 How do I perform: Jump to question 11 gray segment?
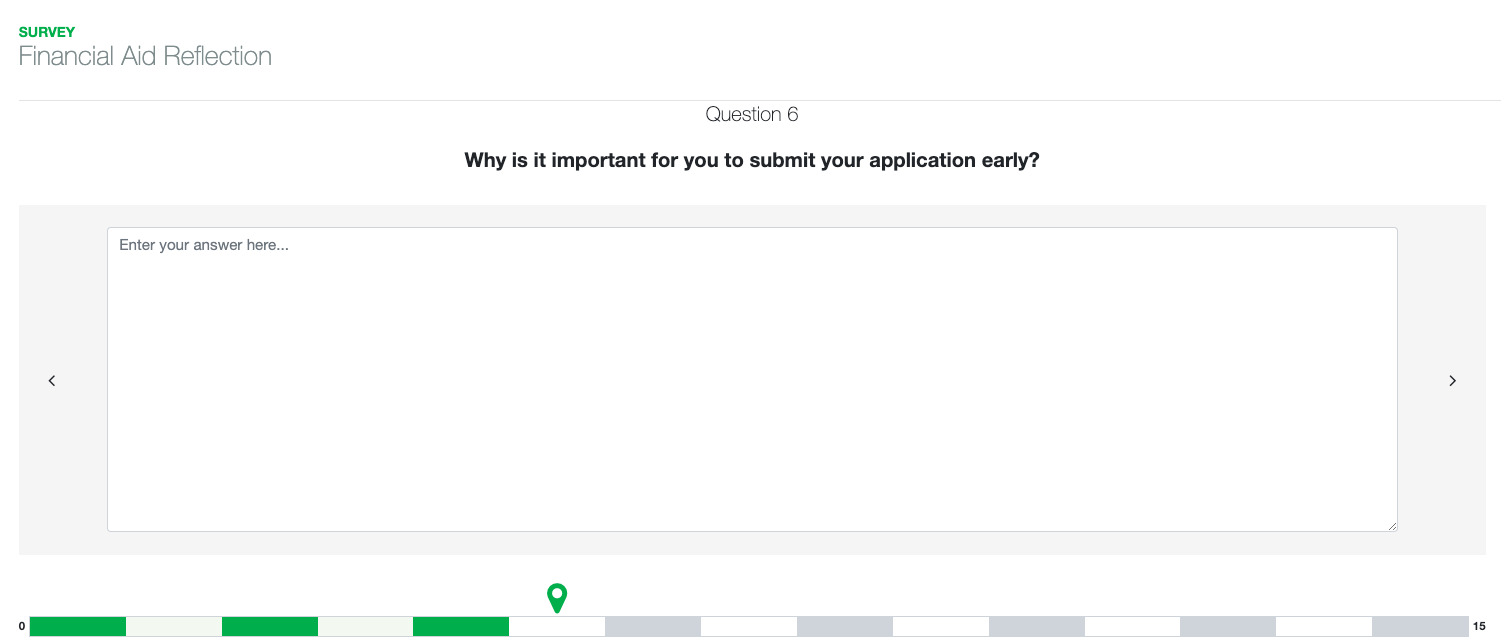[x=1037, y=627]
